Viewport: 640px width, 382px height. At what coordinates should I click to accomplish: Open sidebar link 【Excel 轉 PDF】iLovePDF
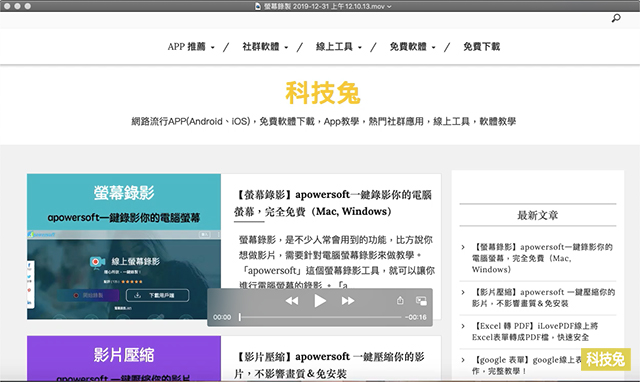(x=535, y=331)
